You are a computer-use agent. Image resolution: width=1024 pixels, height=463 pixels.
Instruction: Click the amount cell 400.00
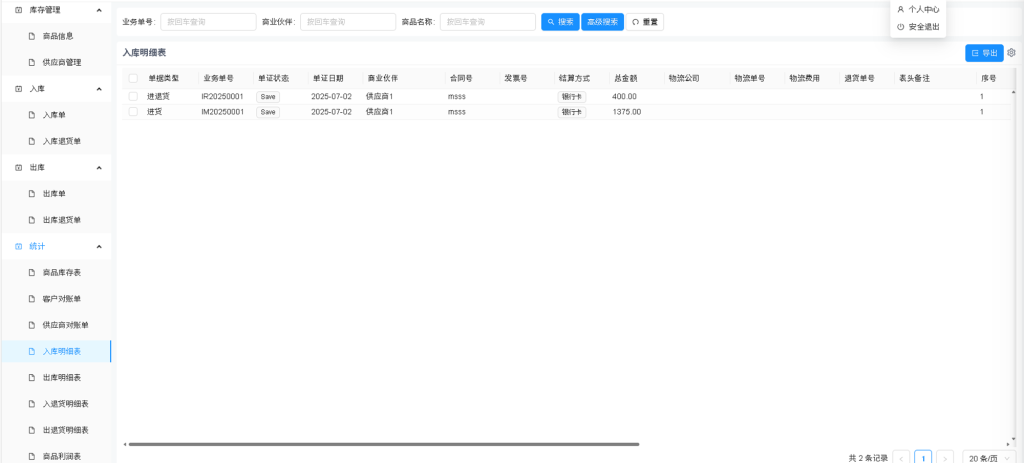624,96
